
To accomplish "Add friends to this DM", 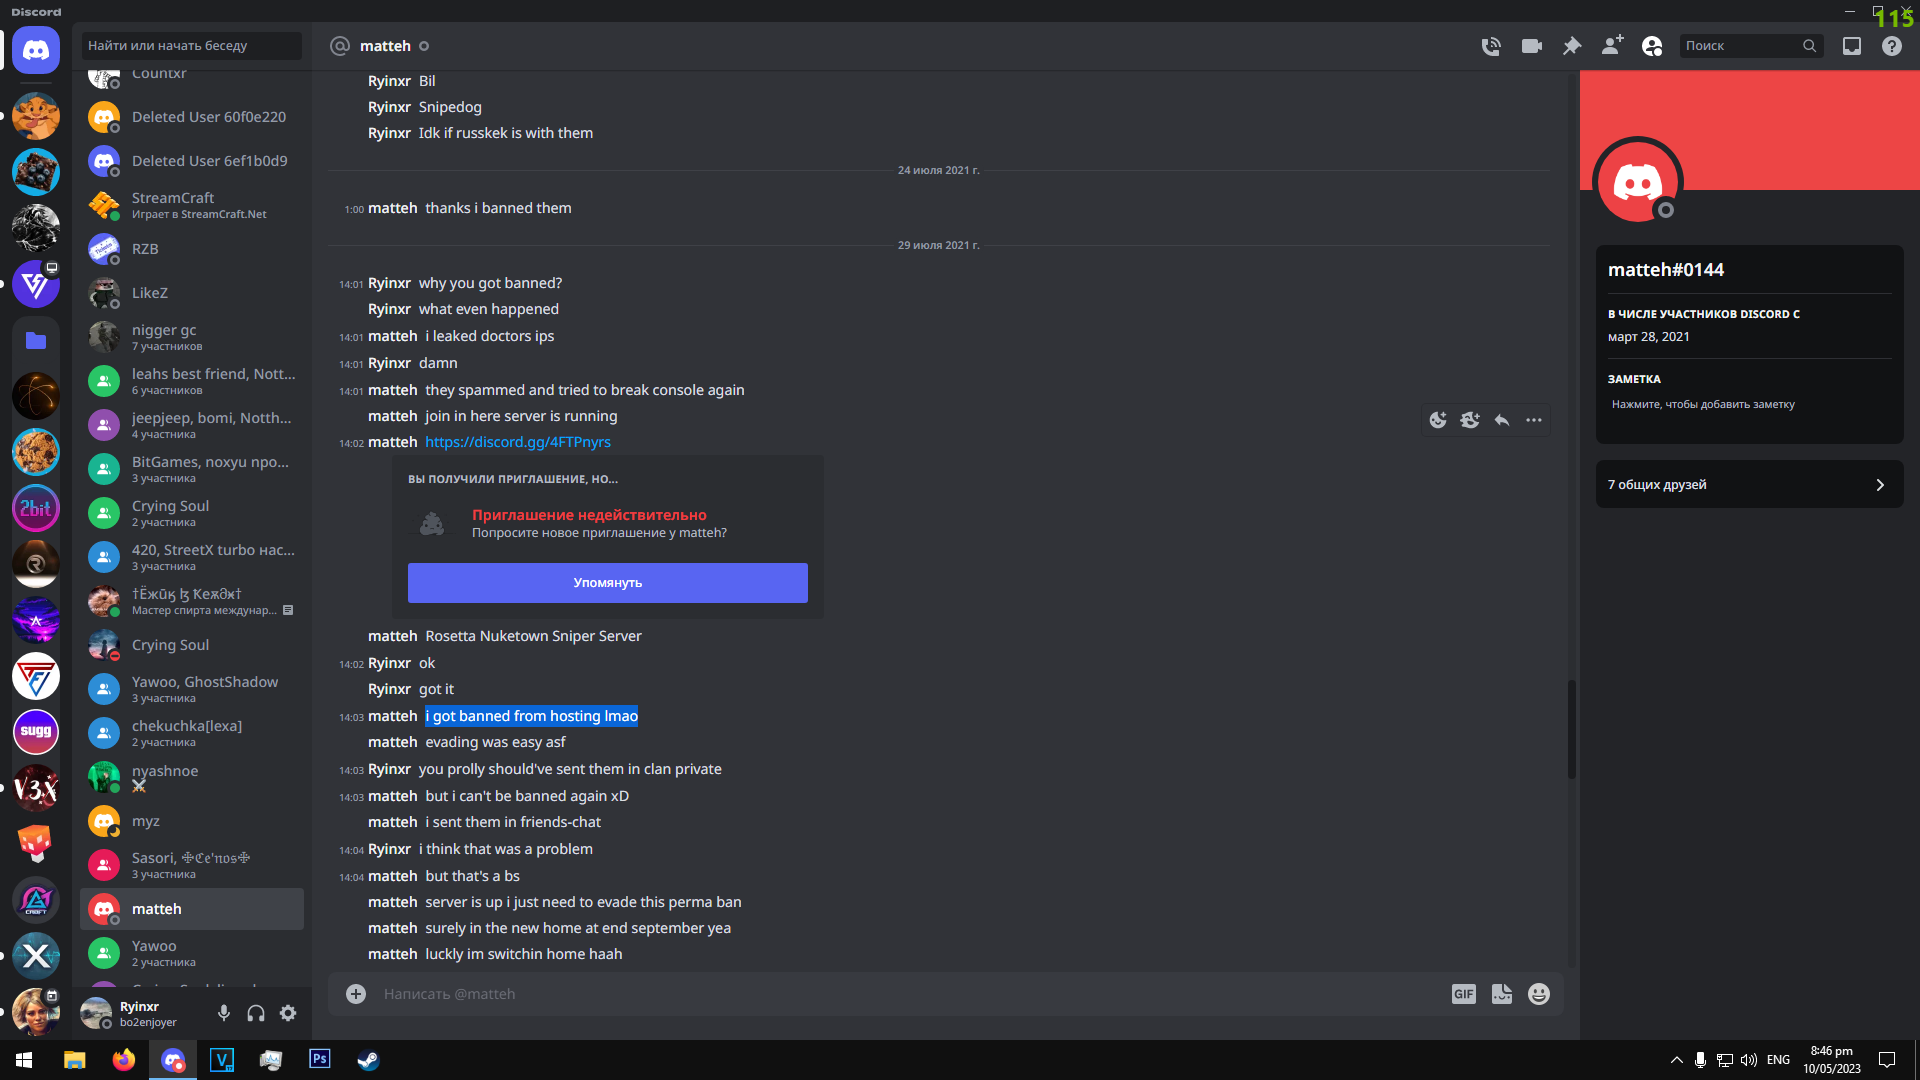I will tap(1612, 46).
